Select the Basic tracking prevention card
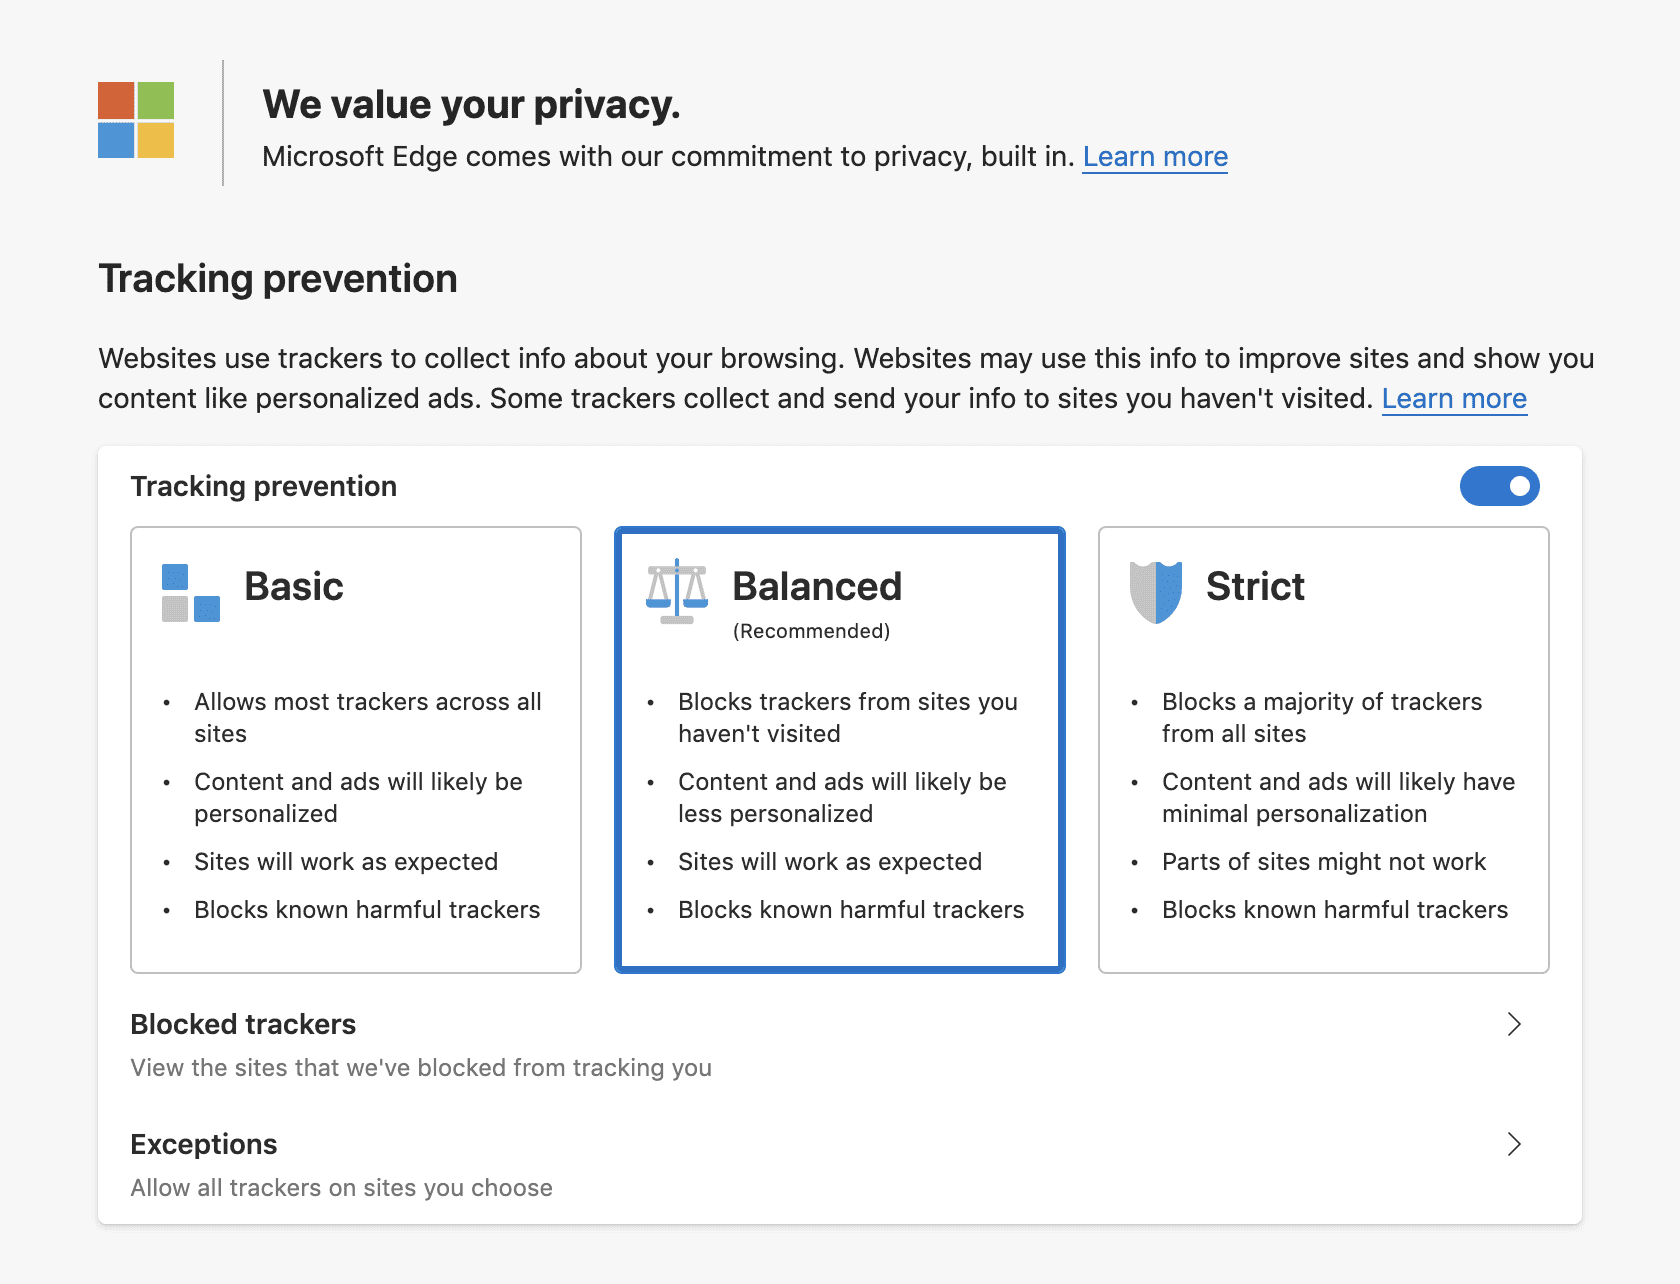Image resolution: width=1680 pixels, height=1284 pixels. (356, 750)
